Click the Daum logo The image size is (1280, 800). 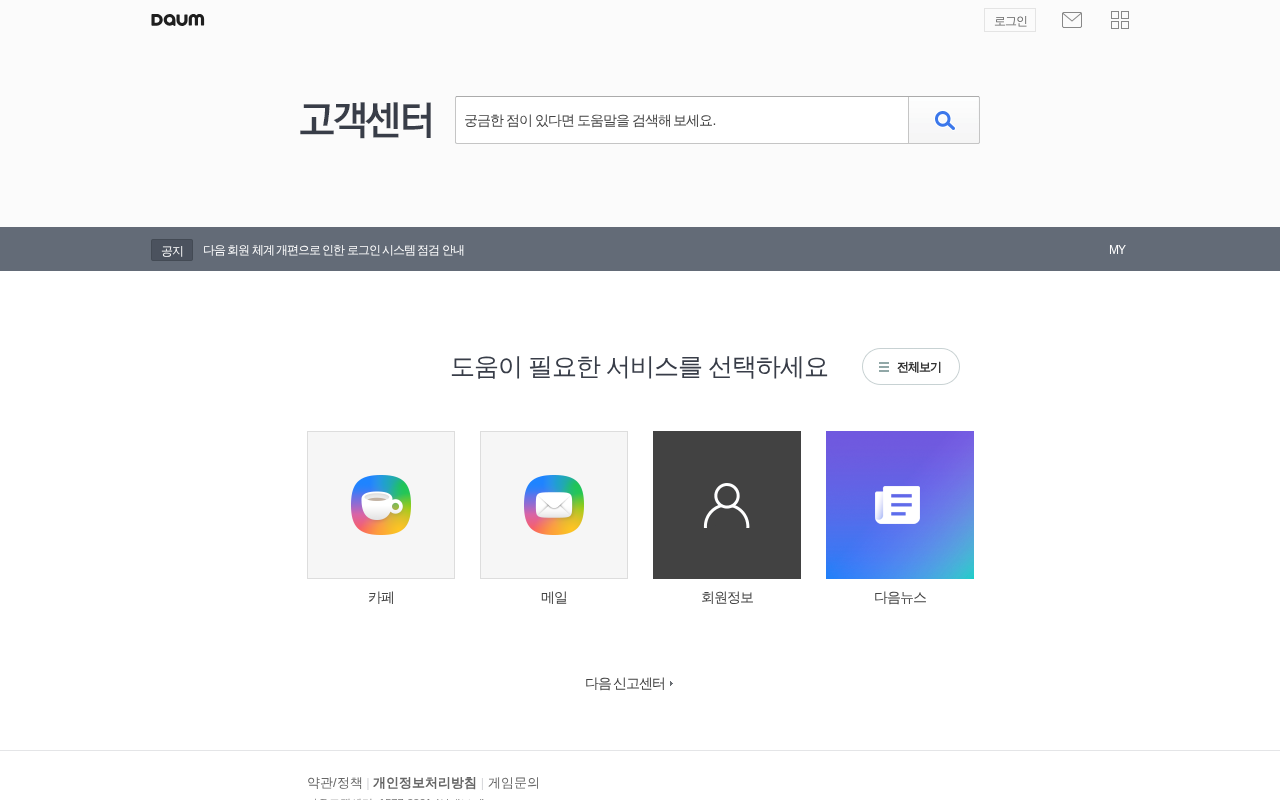coord(177,20)
